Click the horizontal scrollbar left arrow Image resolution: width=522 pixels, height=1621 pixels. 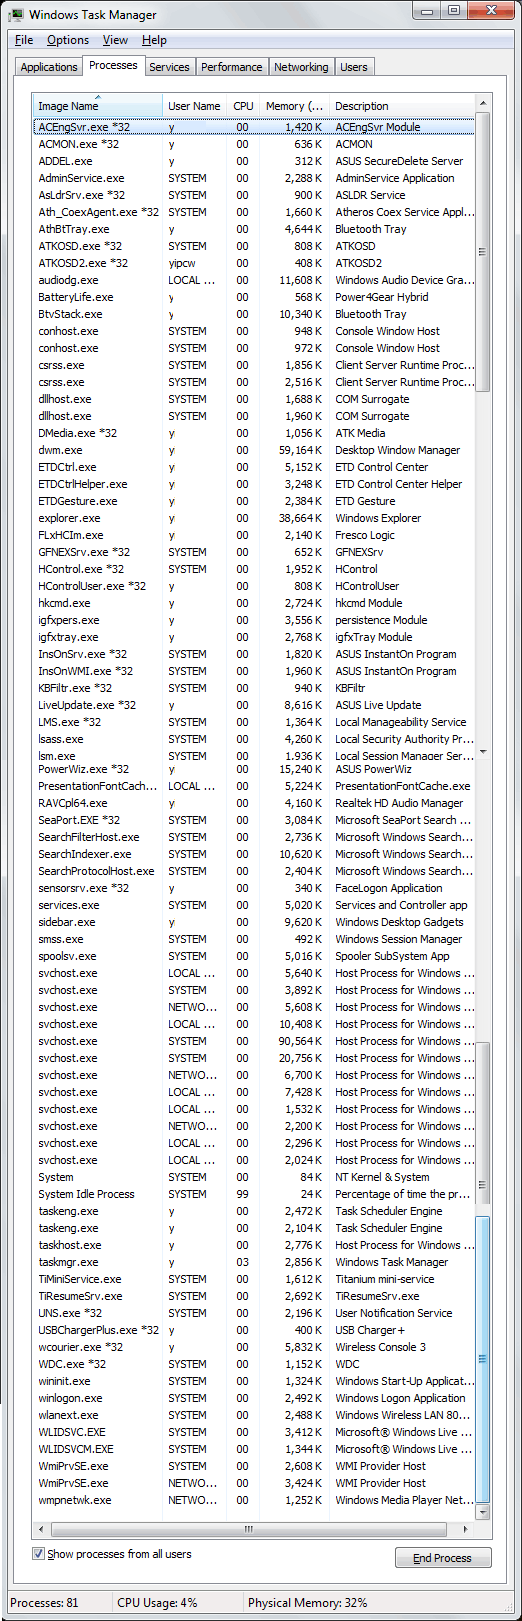(x=41, y=1529)
